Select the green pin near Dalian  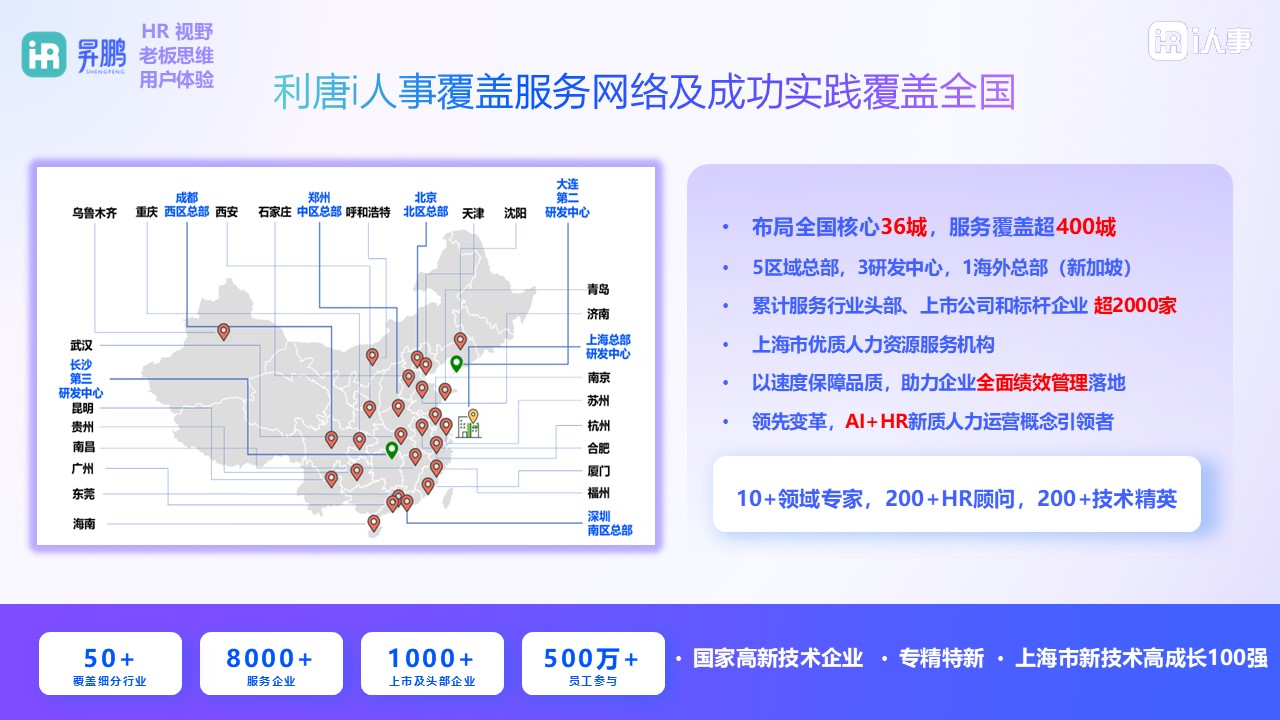tap(456, 364)
